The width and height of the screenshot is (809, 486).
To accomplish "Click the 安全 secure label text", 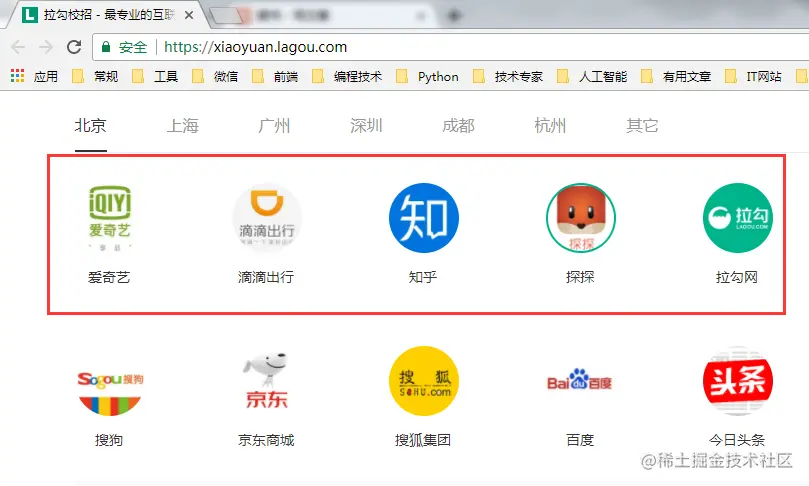I will [x=133, y=47].
